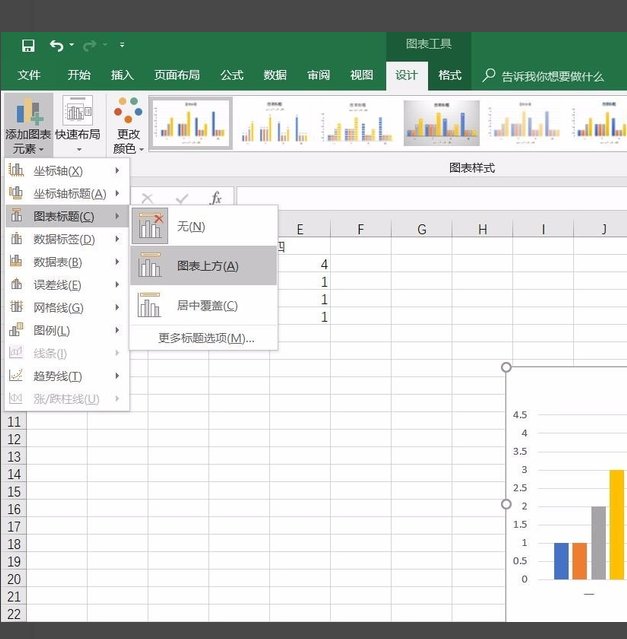
Task: Click the Redo arrow icon
Action: coord(89,45)
